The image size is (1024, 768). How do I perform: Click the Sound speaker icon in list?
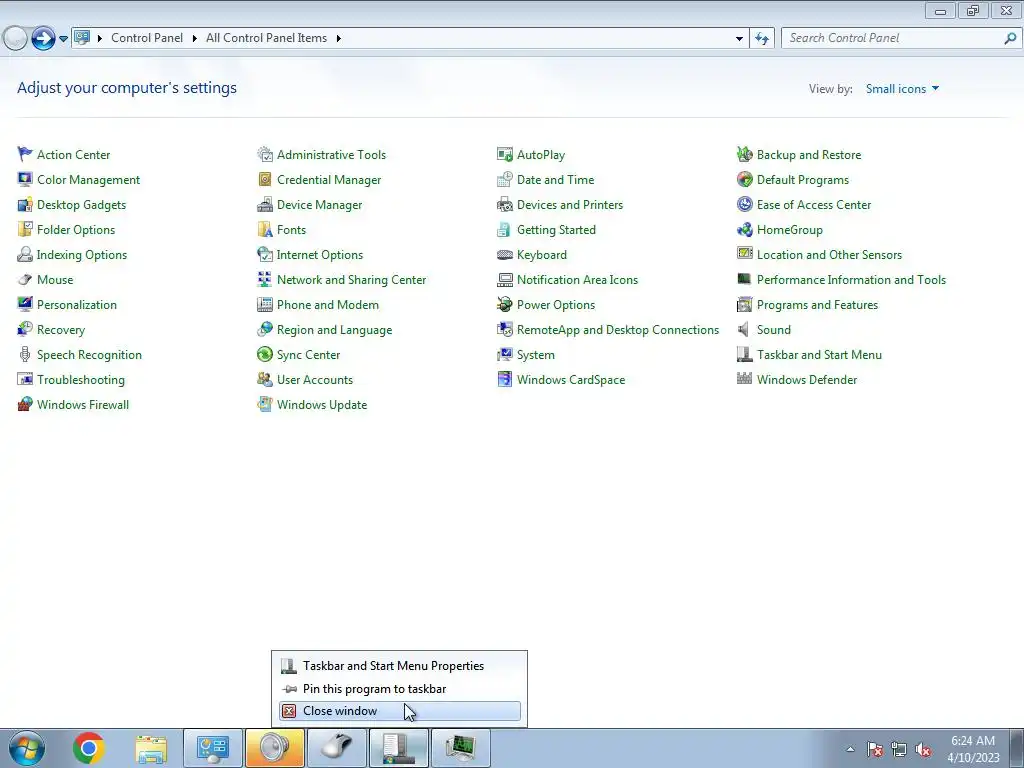pos(744,329)
